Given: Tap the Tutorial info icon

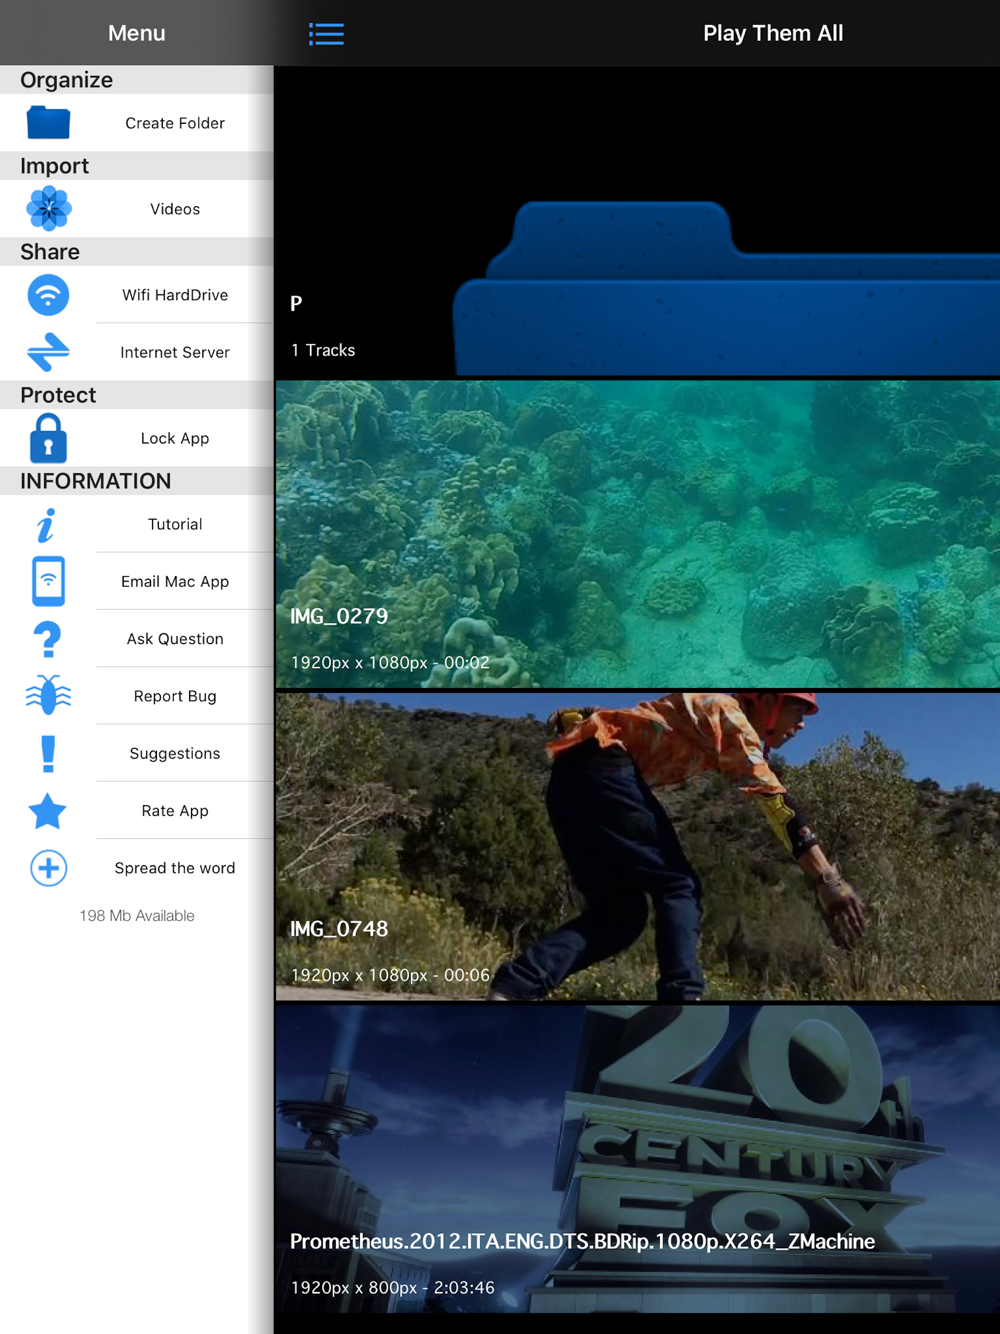Looking at the screenshot, I should [46, 524].
